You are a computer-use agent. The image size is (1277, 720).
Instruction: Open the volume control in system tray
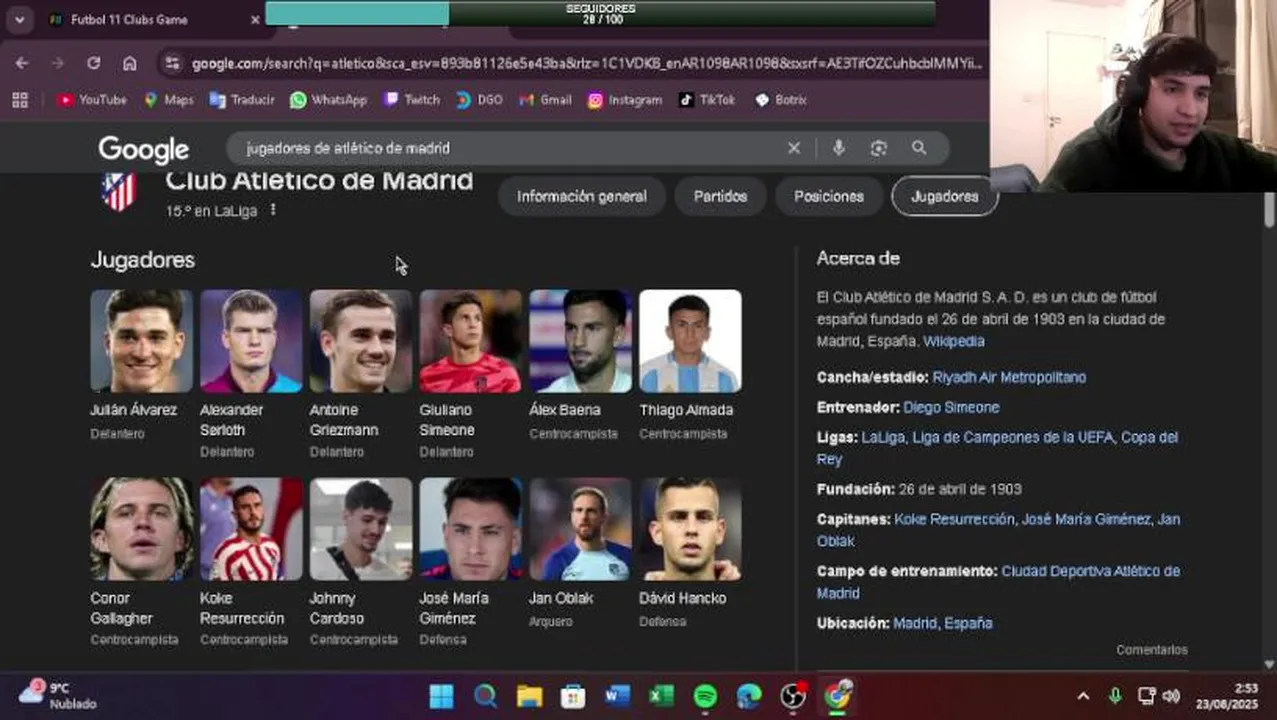[1172, 696]
